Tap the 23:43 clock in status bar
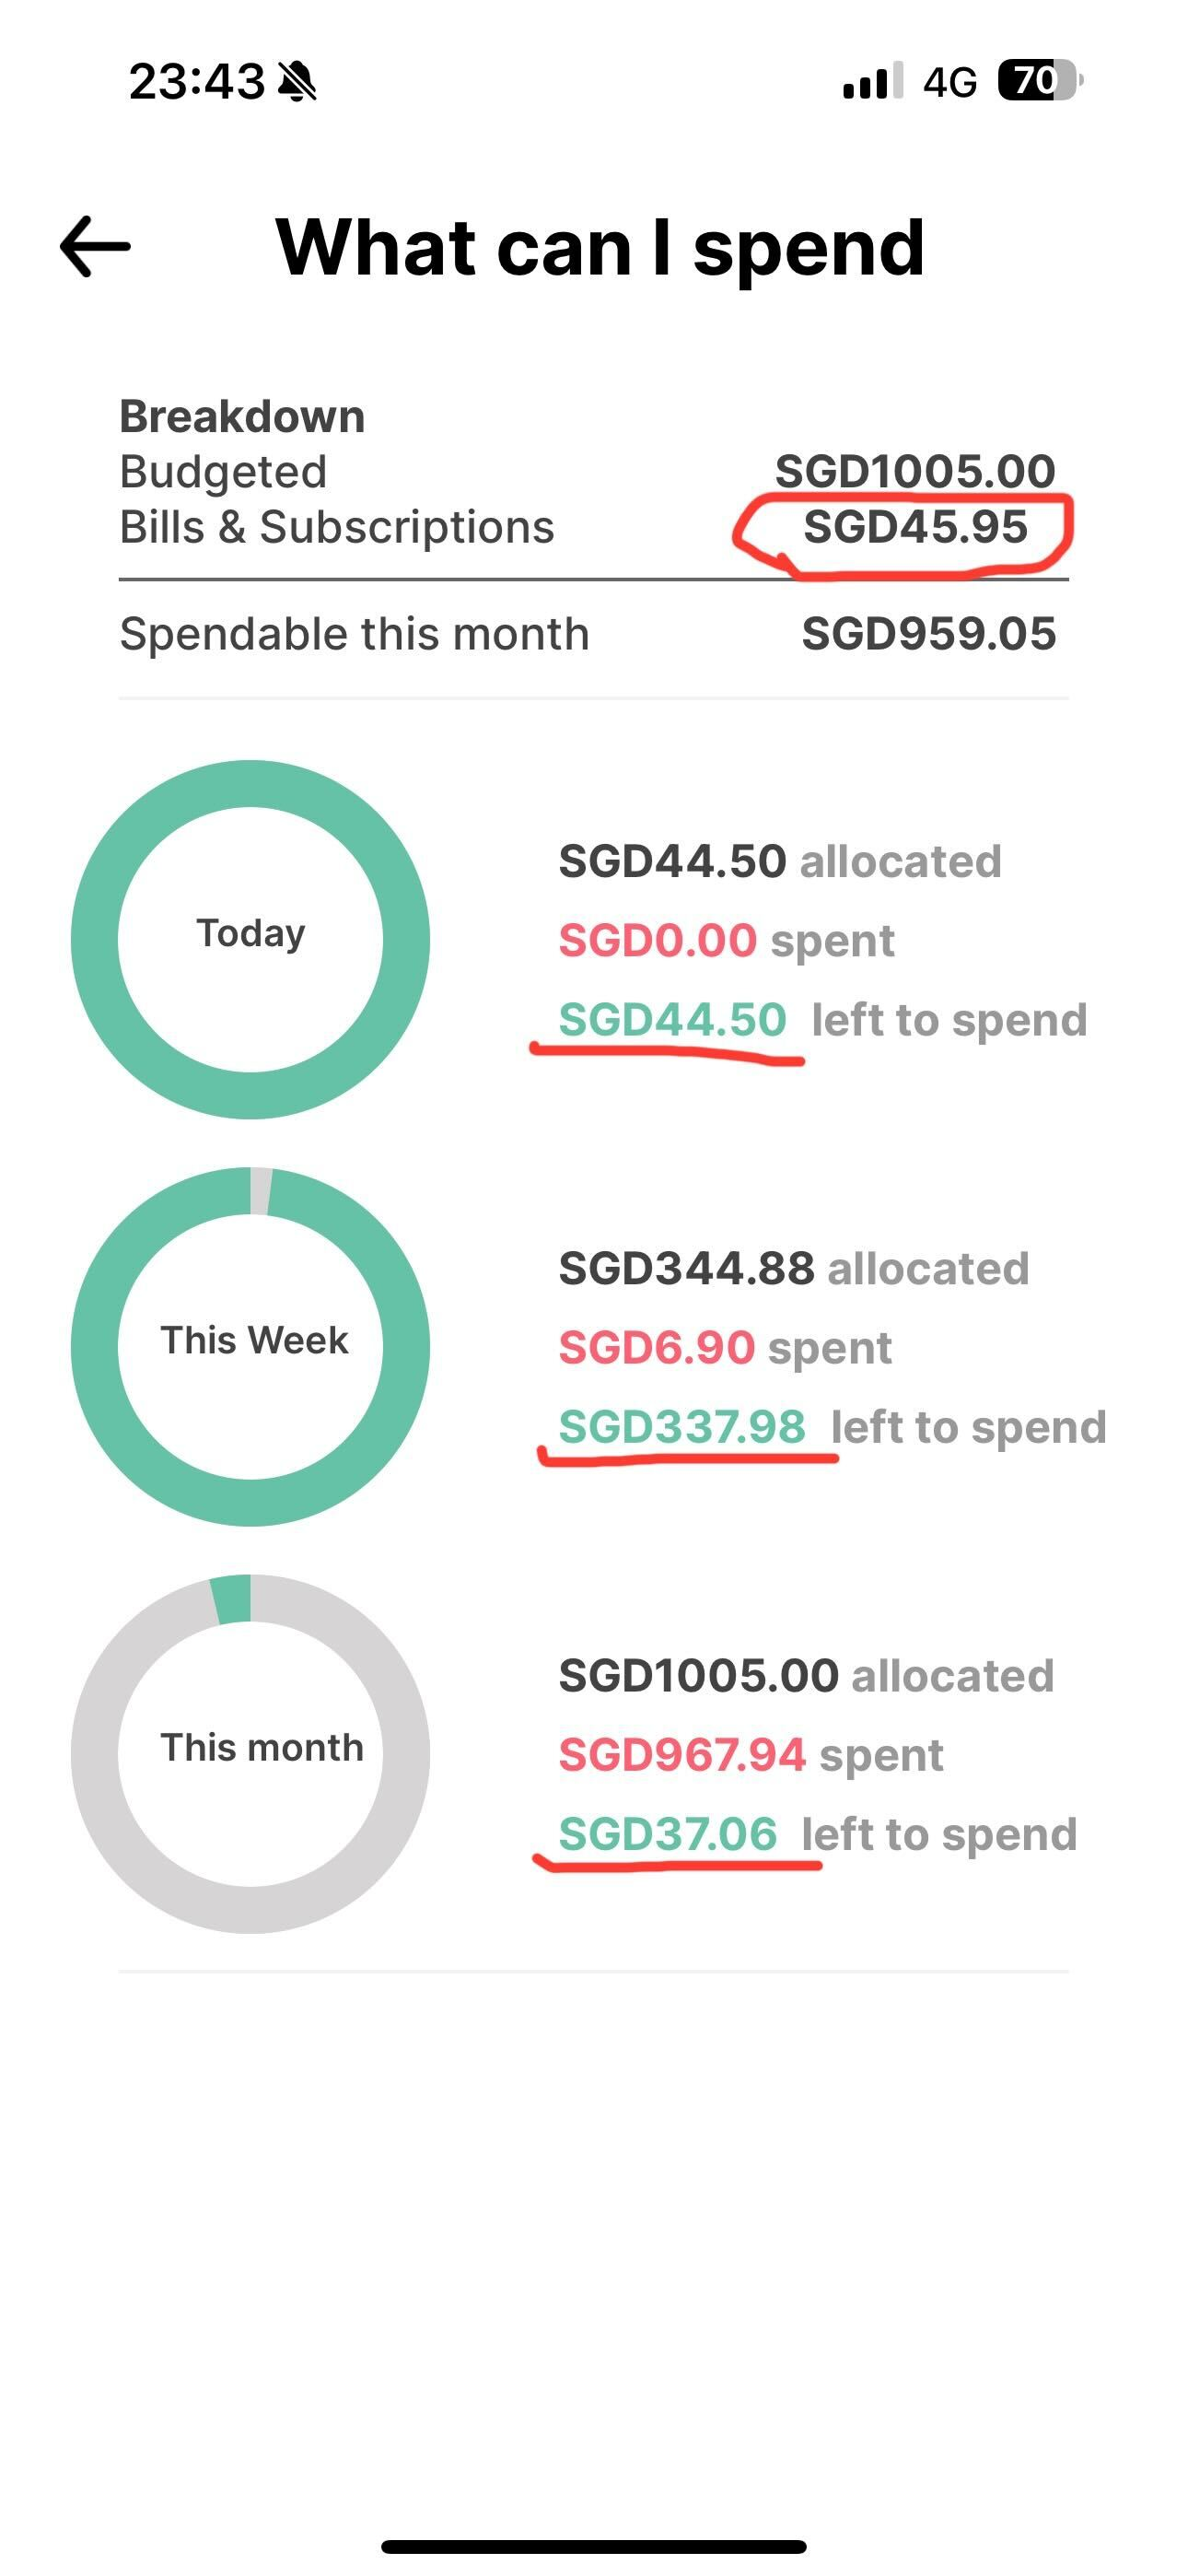Screen dimensions: 1188x2576 pos(197,81)
